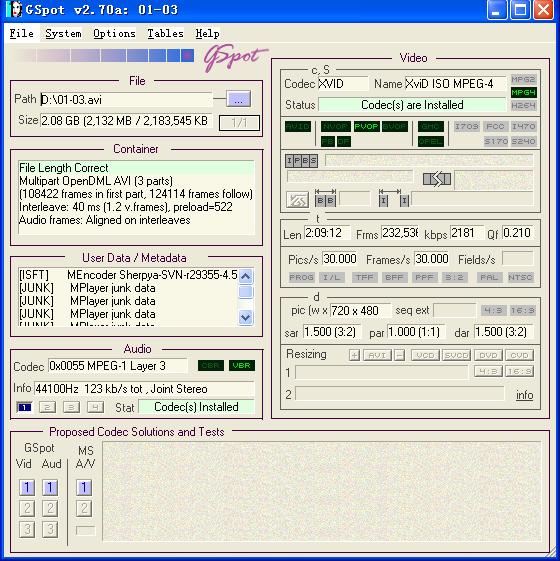Select audio stream 2 button
This screenshot has height=561, width=560.
click(47, 407)
